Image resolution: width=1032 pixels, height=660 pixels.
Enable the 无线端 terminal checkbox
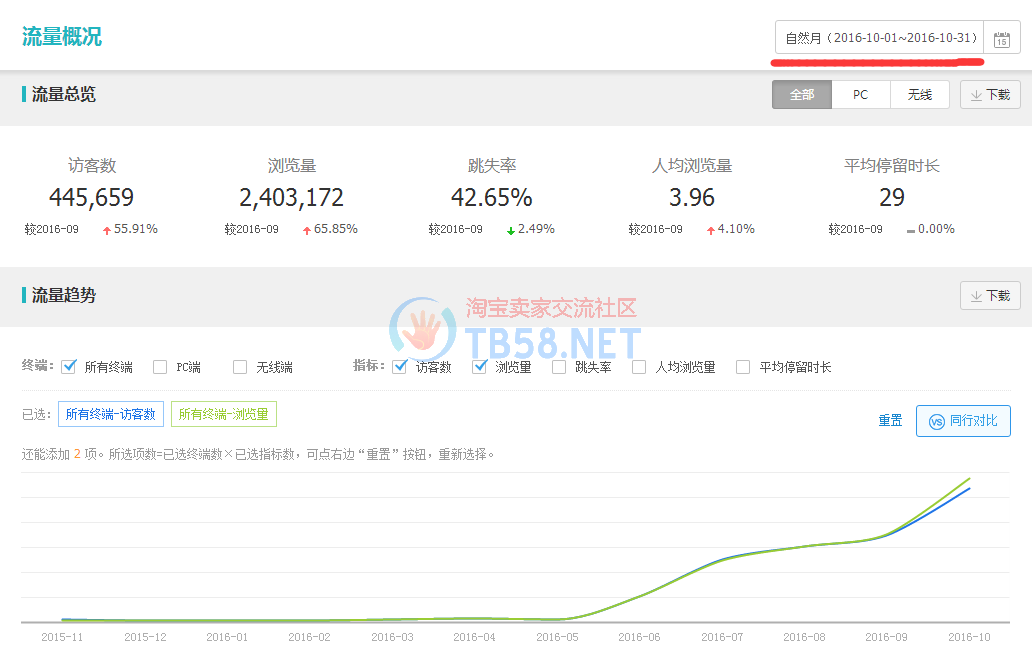[x=240, y=367]
